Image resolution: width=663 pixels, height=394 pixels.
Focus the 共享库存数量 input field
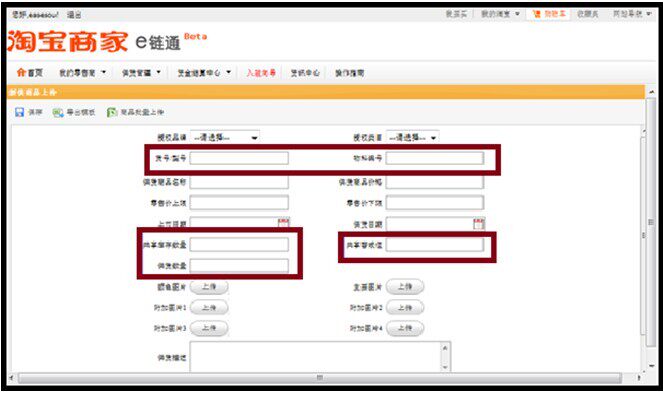point(239,244)
